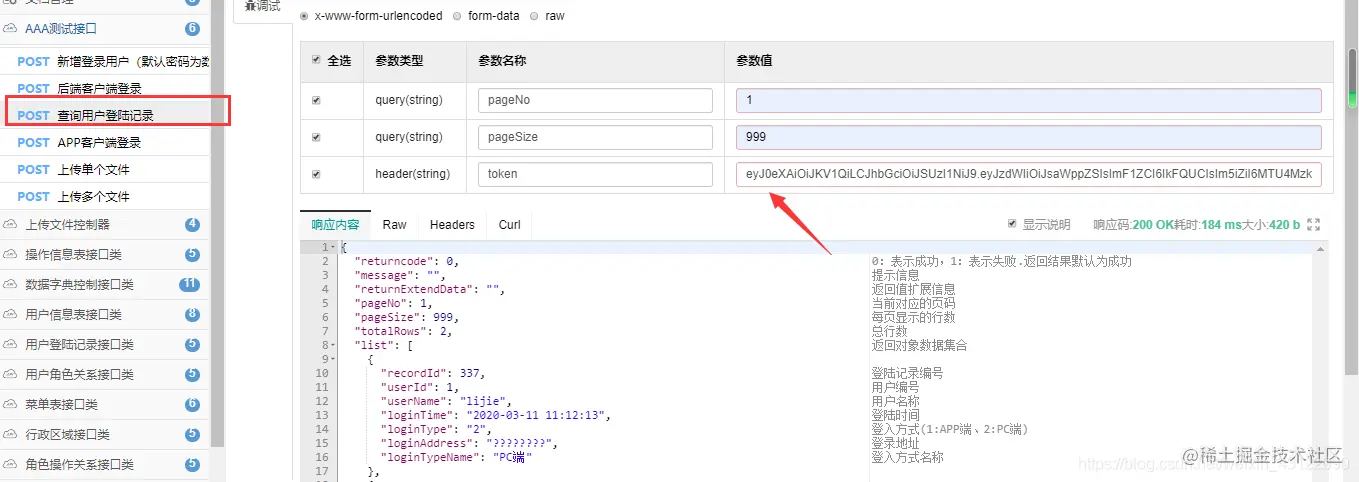Uncheck the pageNo parameter row checkbox
Viewport: 1359px width, 482px height.
click(x=317, y=100)
